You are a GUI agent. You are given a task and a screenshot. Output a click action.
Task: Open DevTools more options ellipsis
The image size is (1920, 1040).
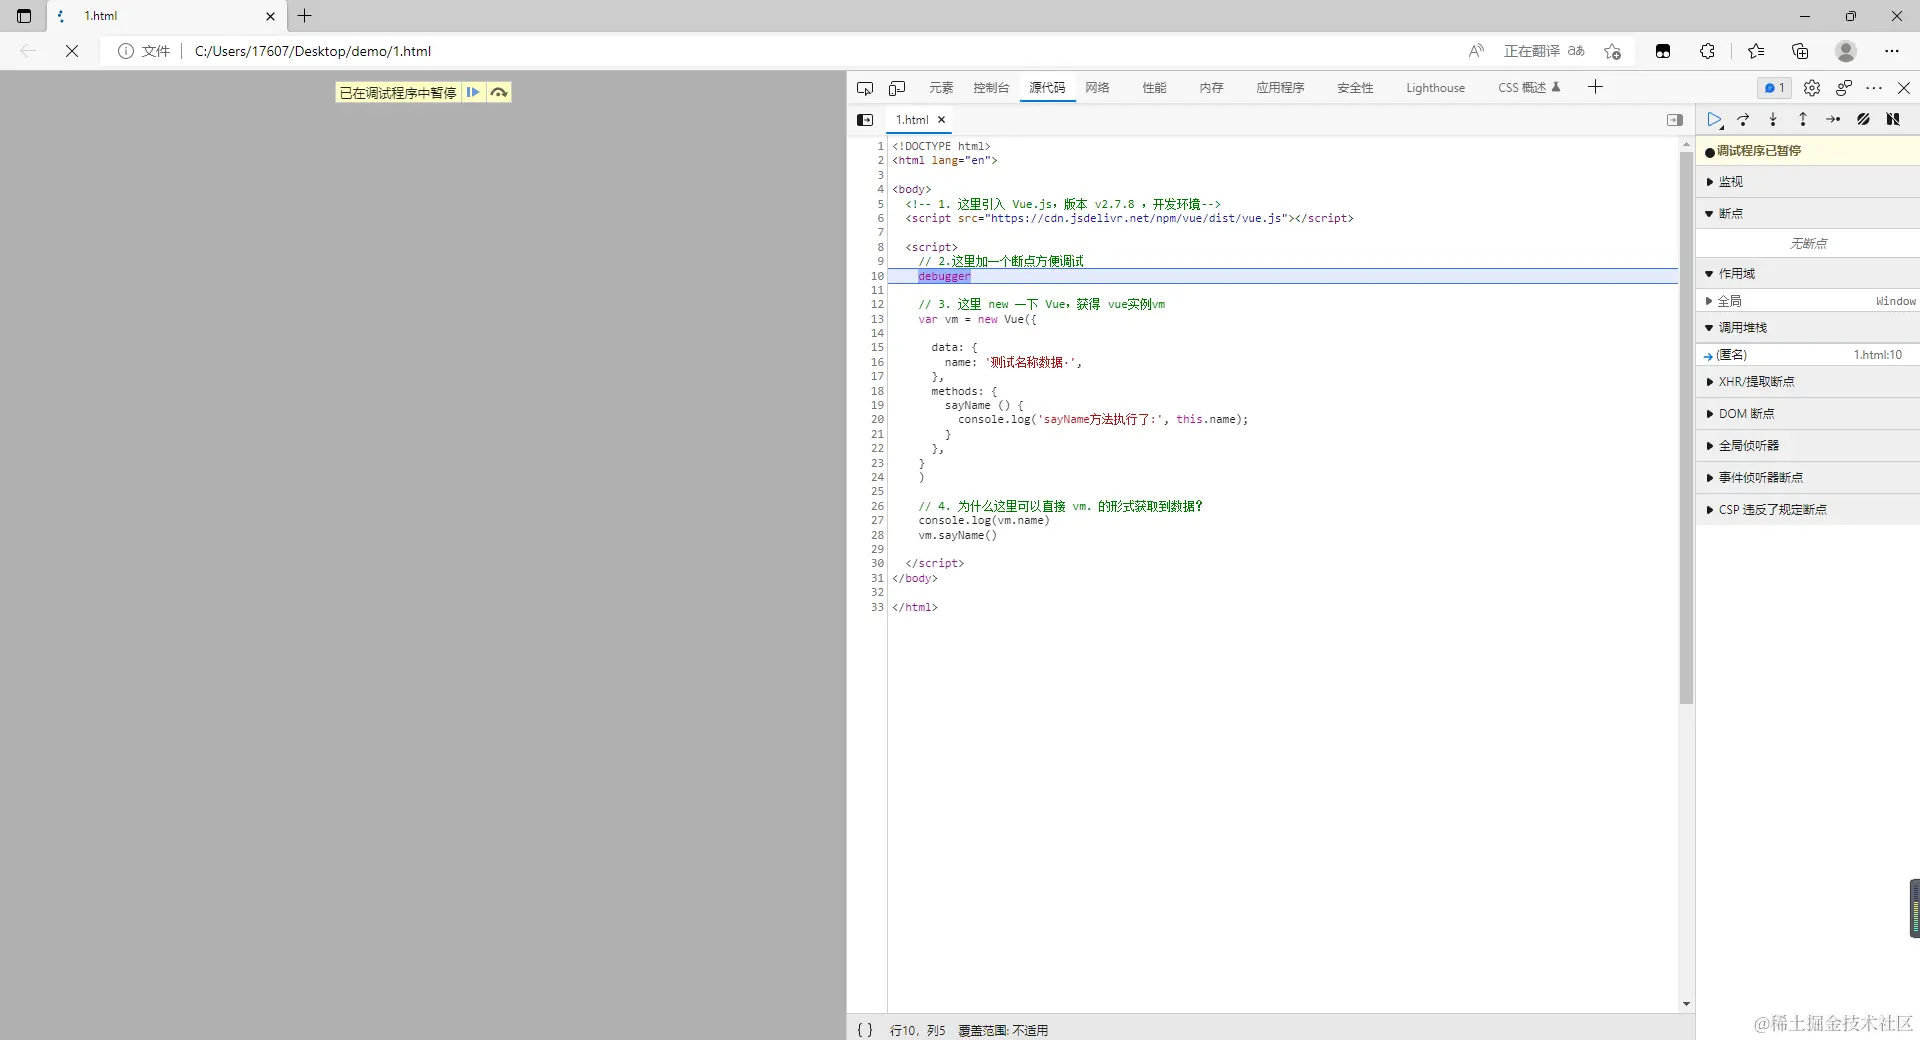point(1874,88)
